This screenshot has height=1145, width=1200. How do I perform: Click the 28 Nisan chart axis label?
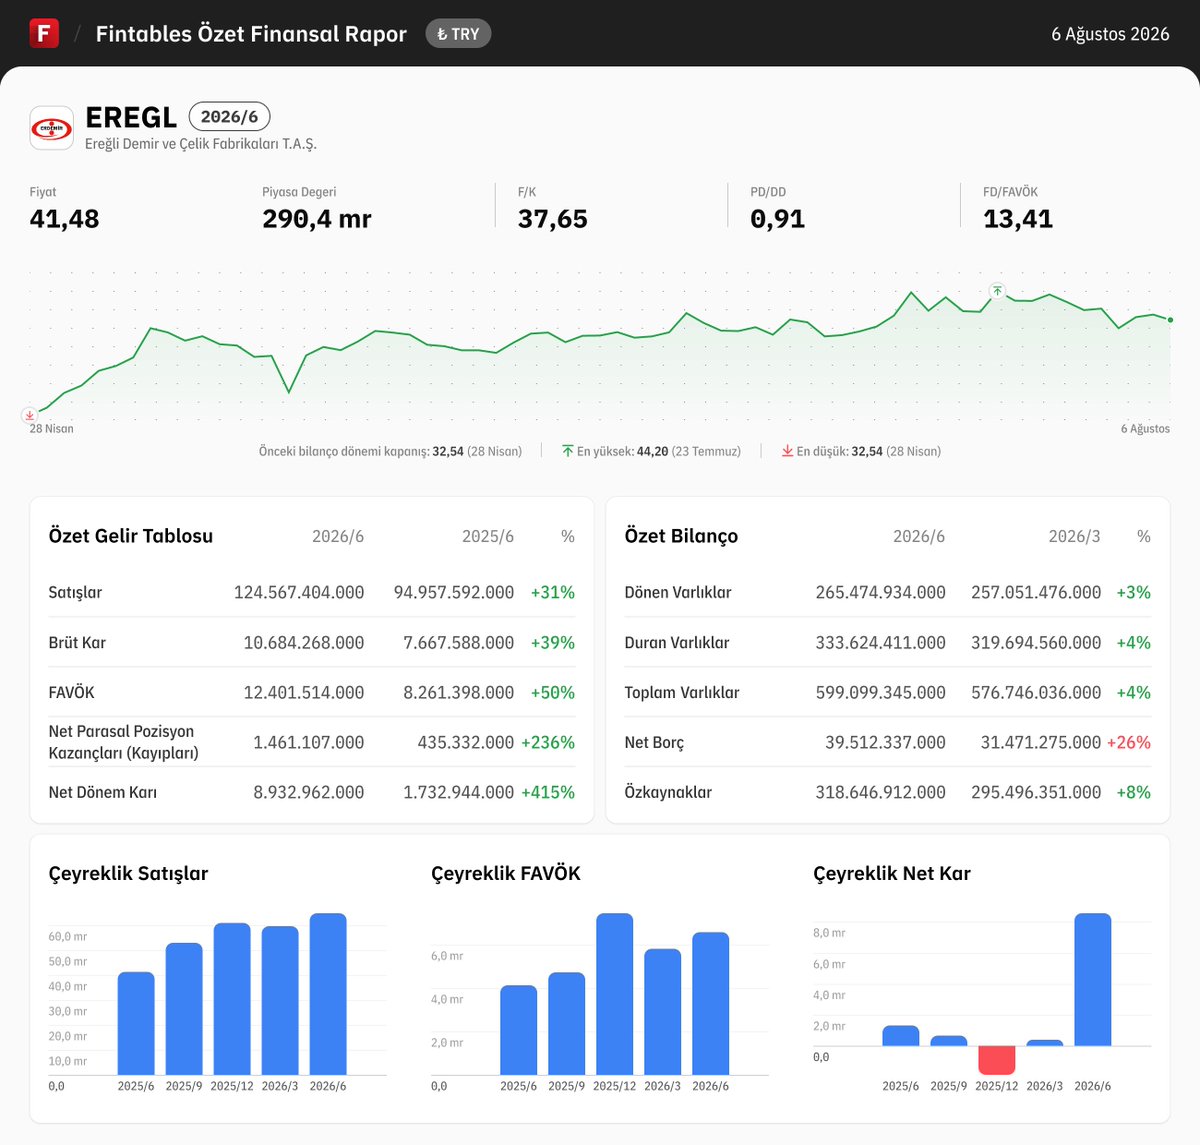pyautogui.click(x=52, y=429)
